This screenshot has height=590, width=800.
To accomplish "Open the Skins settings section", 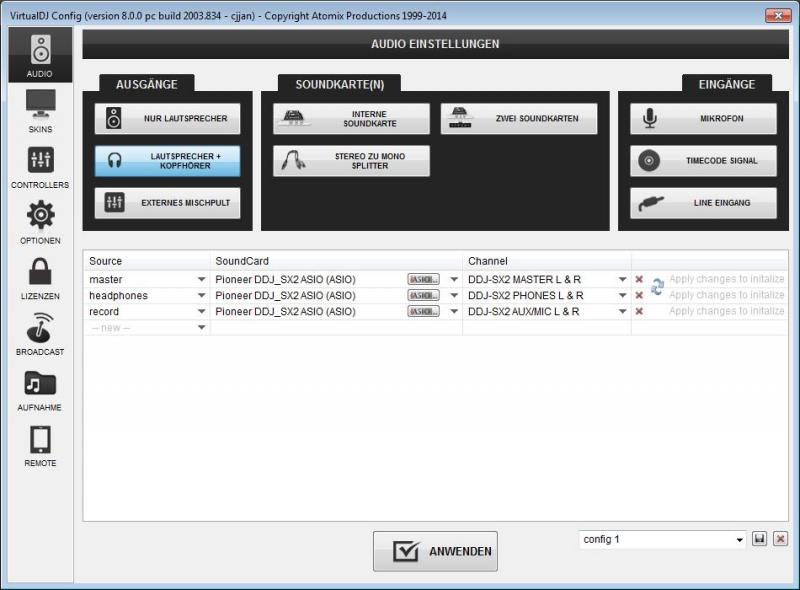I will click(x=40, y=111).
